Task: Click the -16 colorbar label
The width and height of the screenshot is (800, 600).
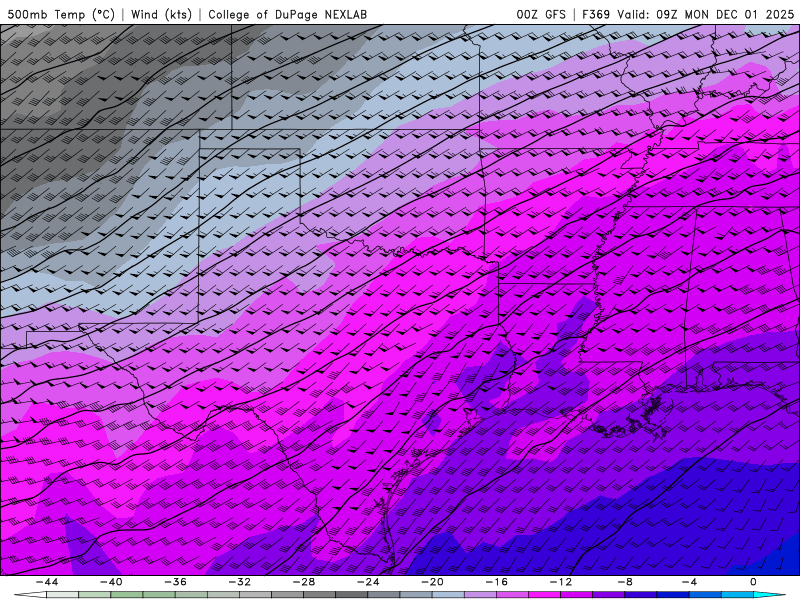Action: pyautogui.click(x=496, y=582)
